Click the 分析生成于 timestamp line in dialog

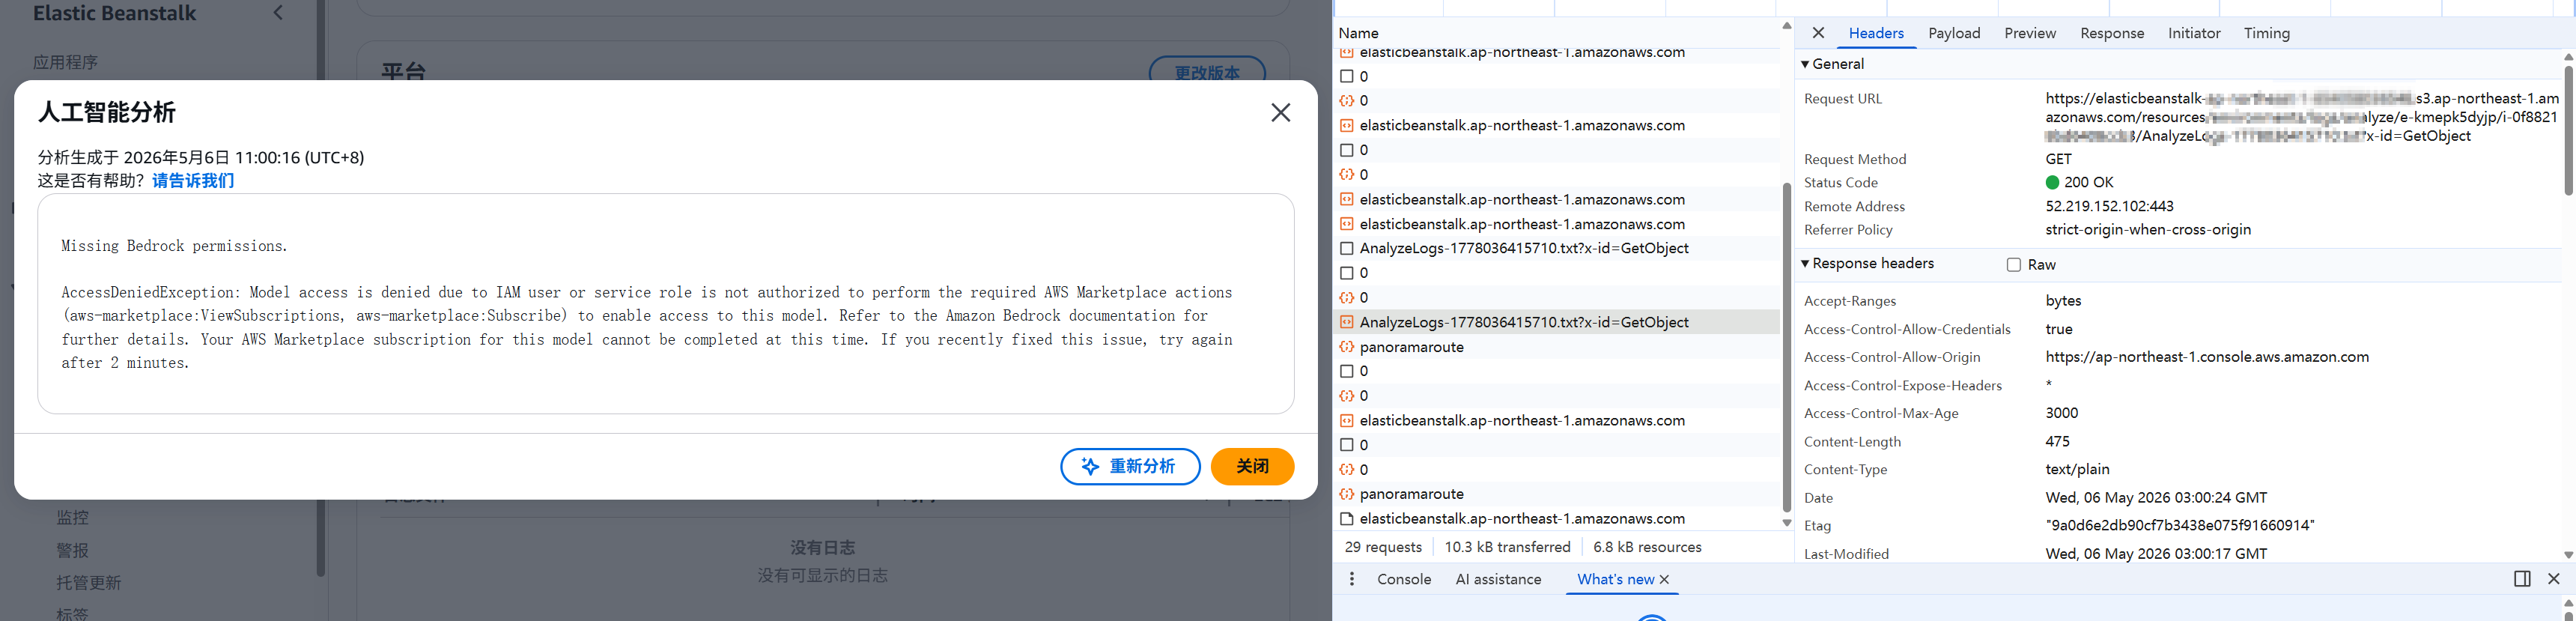pyautogui.click(x=201, y=158)
